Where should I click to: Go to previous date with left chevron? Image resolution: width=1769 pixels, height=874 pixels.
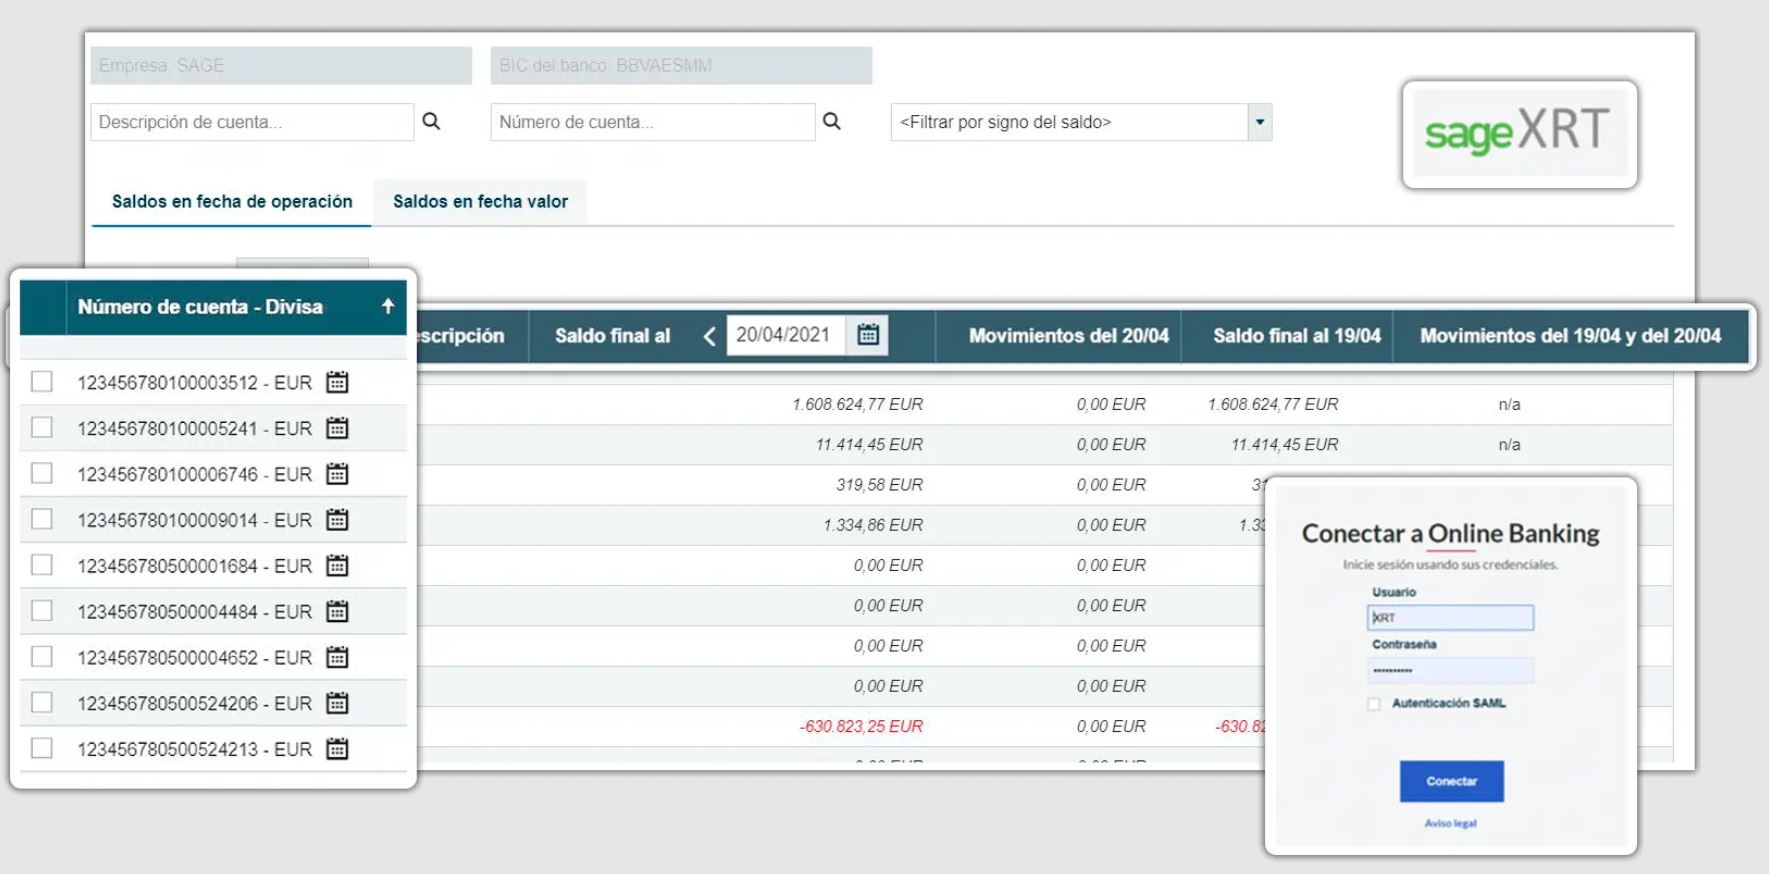[x=709, y=336]
